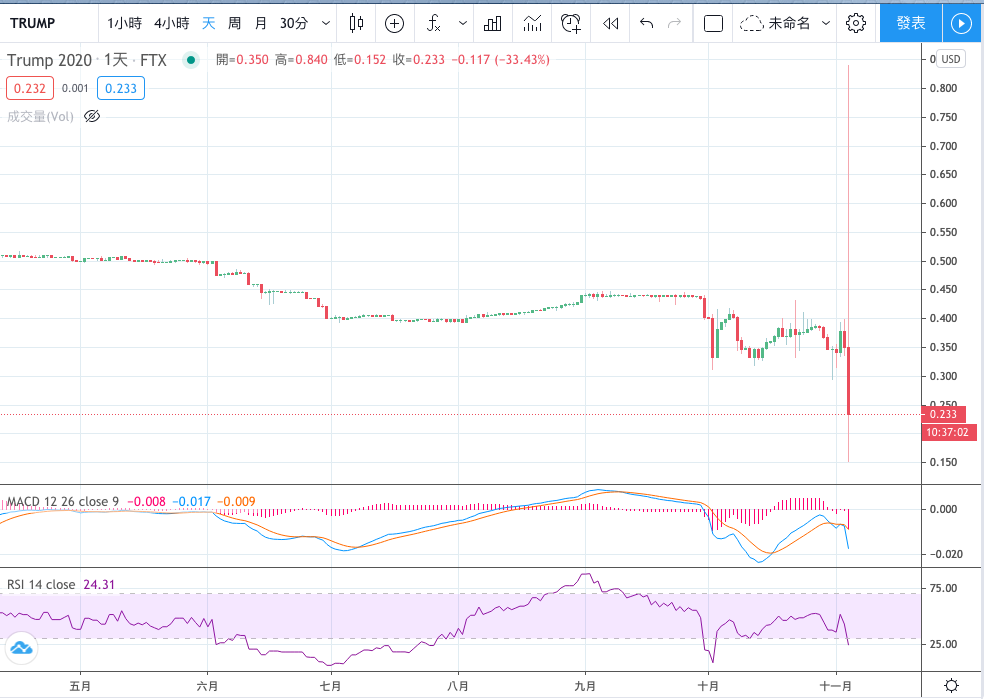The height and width of the screenshot is (699, 984).
Task: Click the 開=0.350 open value
Action: click(x=242, y=60)
